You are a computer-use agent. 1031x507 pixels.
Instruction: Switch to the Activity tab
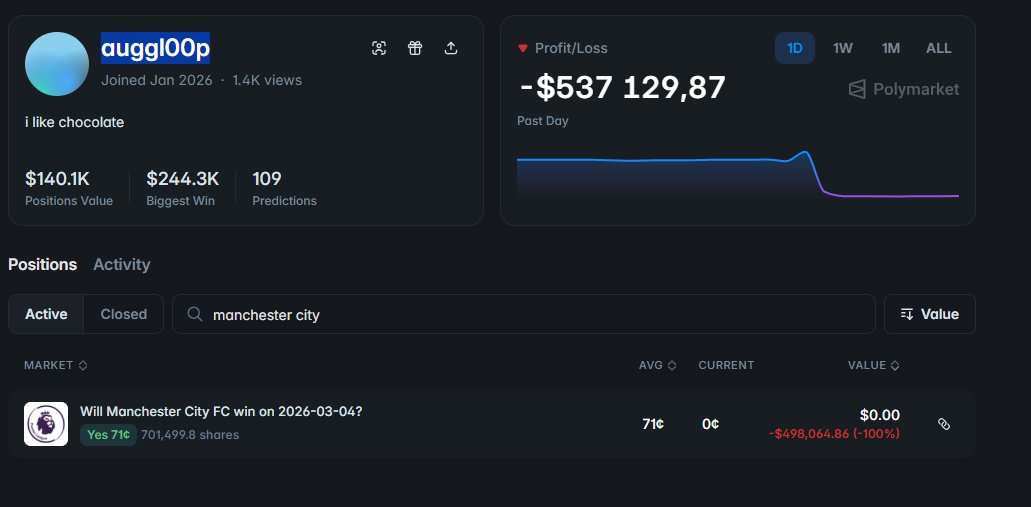pos(122,264)
